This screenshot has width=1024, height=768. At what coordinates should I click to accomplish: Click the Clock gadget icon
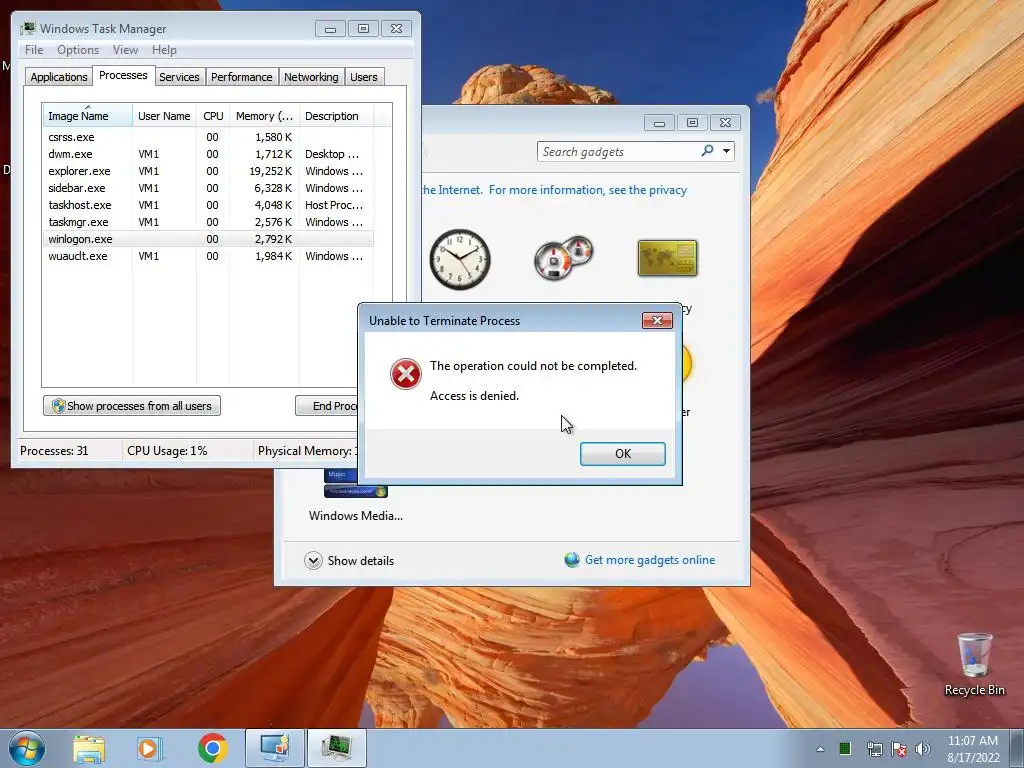pos(460,259)
